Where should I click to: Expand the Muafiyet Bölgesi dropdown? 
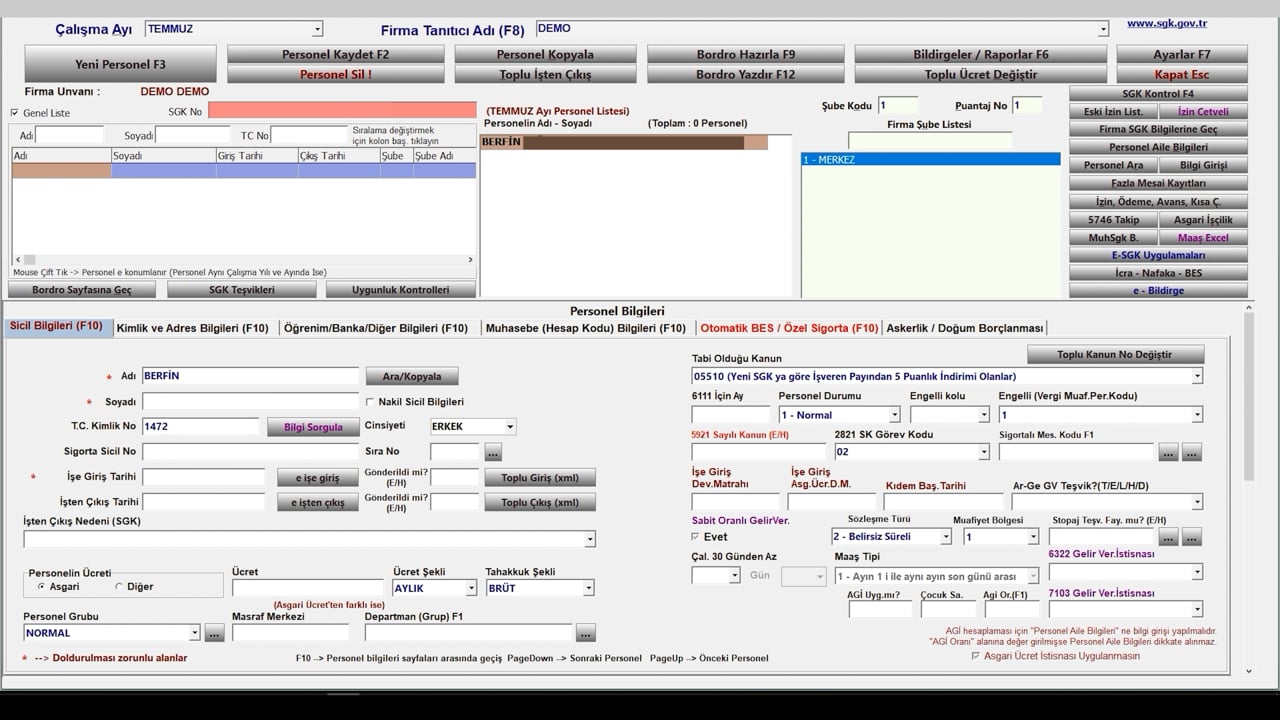point(1034,537)
